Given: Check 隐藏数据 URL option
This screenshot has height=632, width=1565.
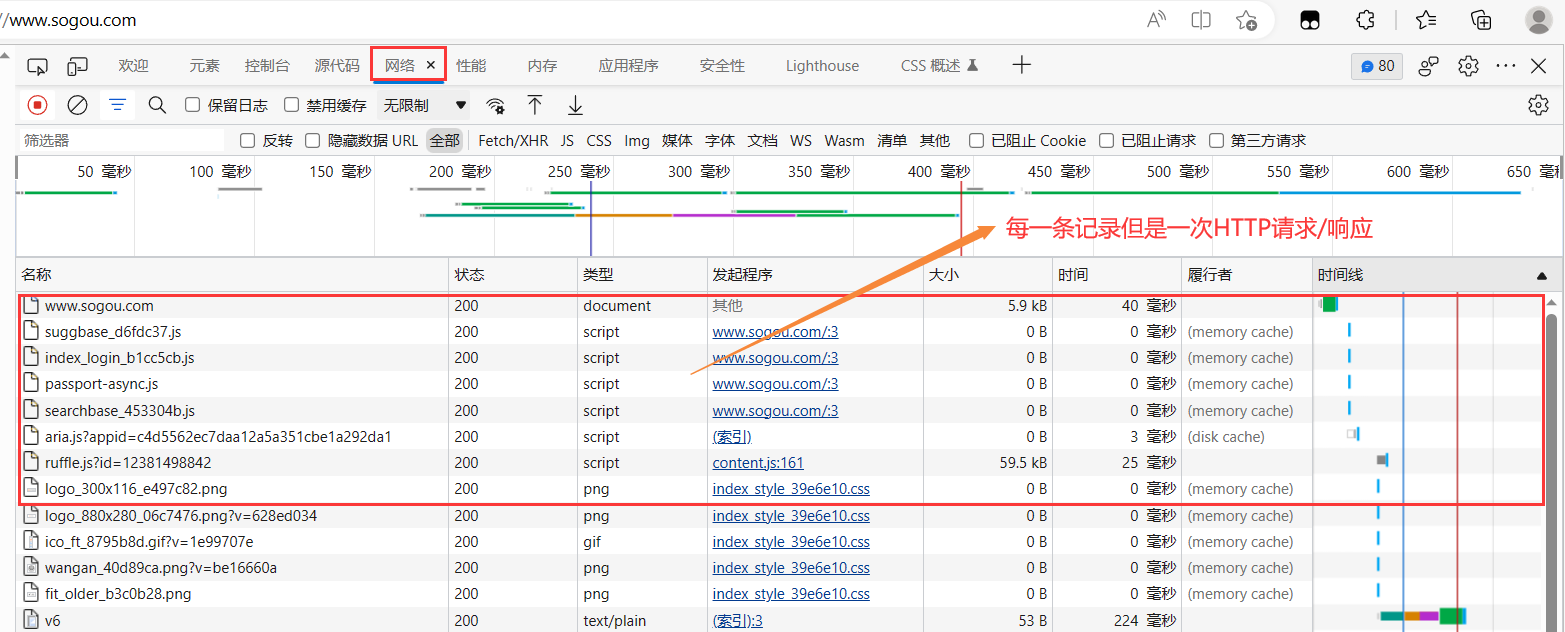Looking at the screenshot, I should pyautogui.click(x=312, y=141).
